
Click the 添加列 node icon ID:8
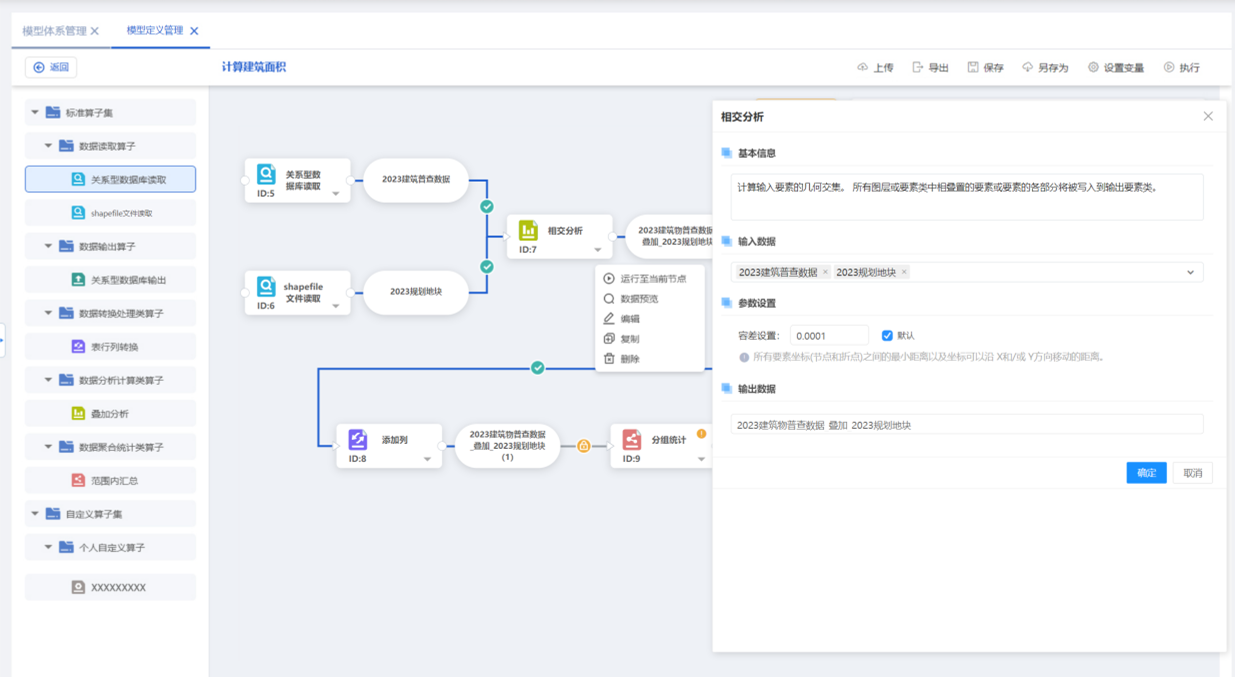click(x=358, y=440)
